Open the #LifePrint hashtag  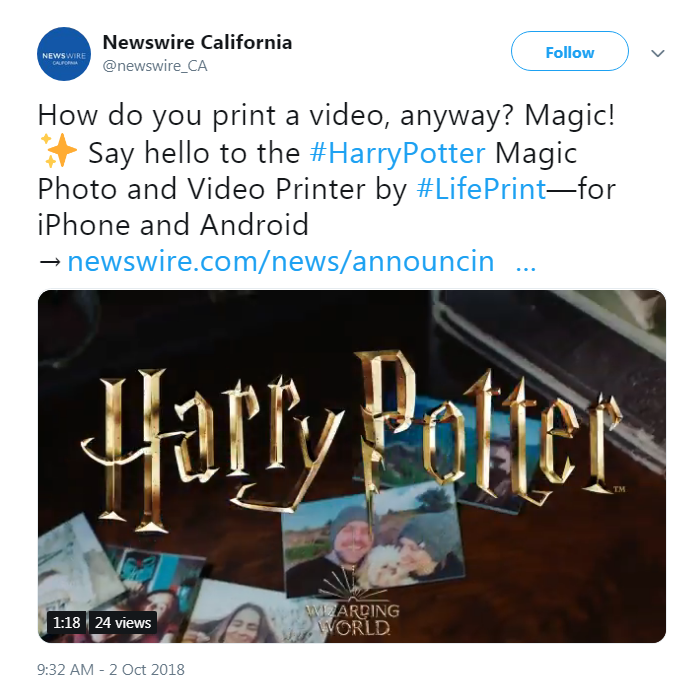[x=481, y=189]
